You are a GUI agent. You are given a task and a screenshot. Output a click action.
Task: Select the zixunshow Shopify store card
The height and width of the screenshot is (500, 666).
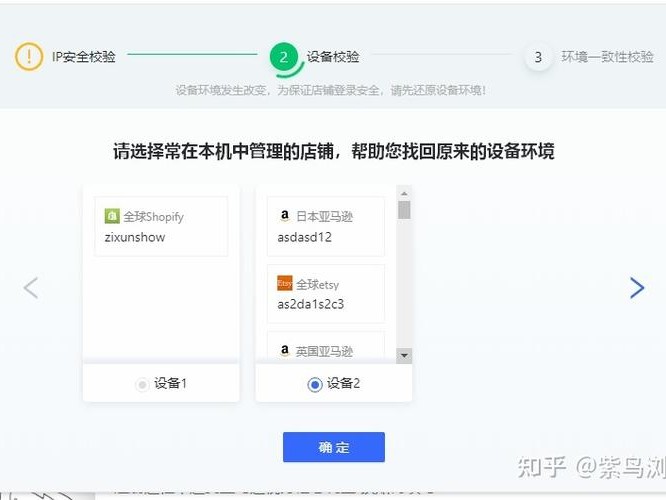pyautogui.click(x=161, y=226)
